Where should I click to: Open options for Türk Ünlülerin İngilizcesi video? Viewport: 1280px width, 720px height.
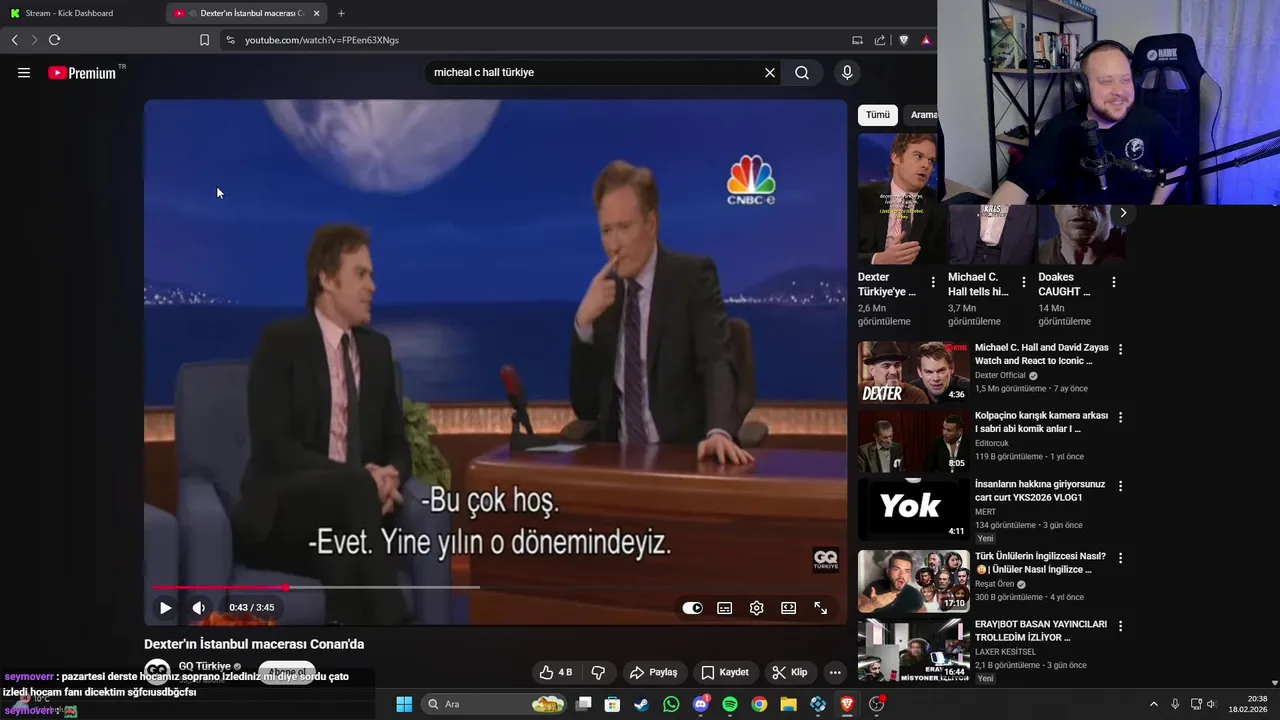pos(1120,557)
